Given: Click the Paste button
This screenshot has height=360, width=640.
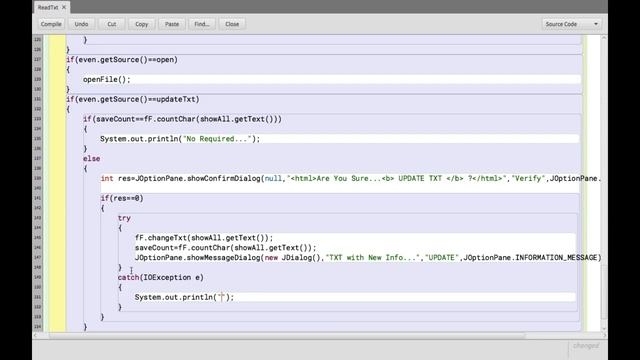Looking at the screenshot, I should (172, 24).
